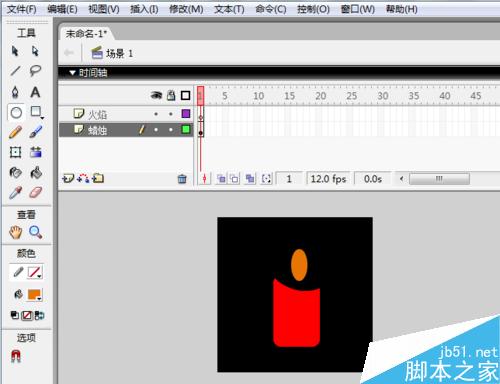
Task: Click the fill color bucket icon
Action: coord(18,294)
